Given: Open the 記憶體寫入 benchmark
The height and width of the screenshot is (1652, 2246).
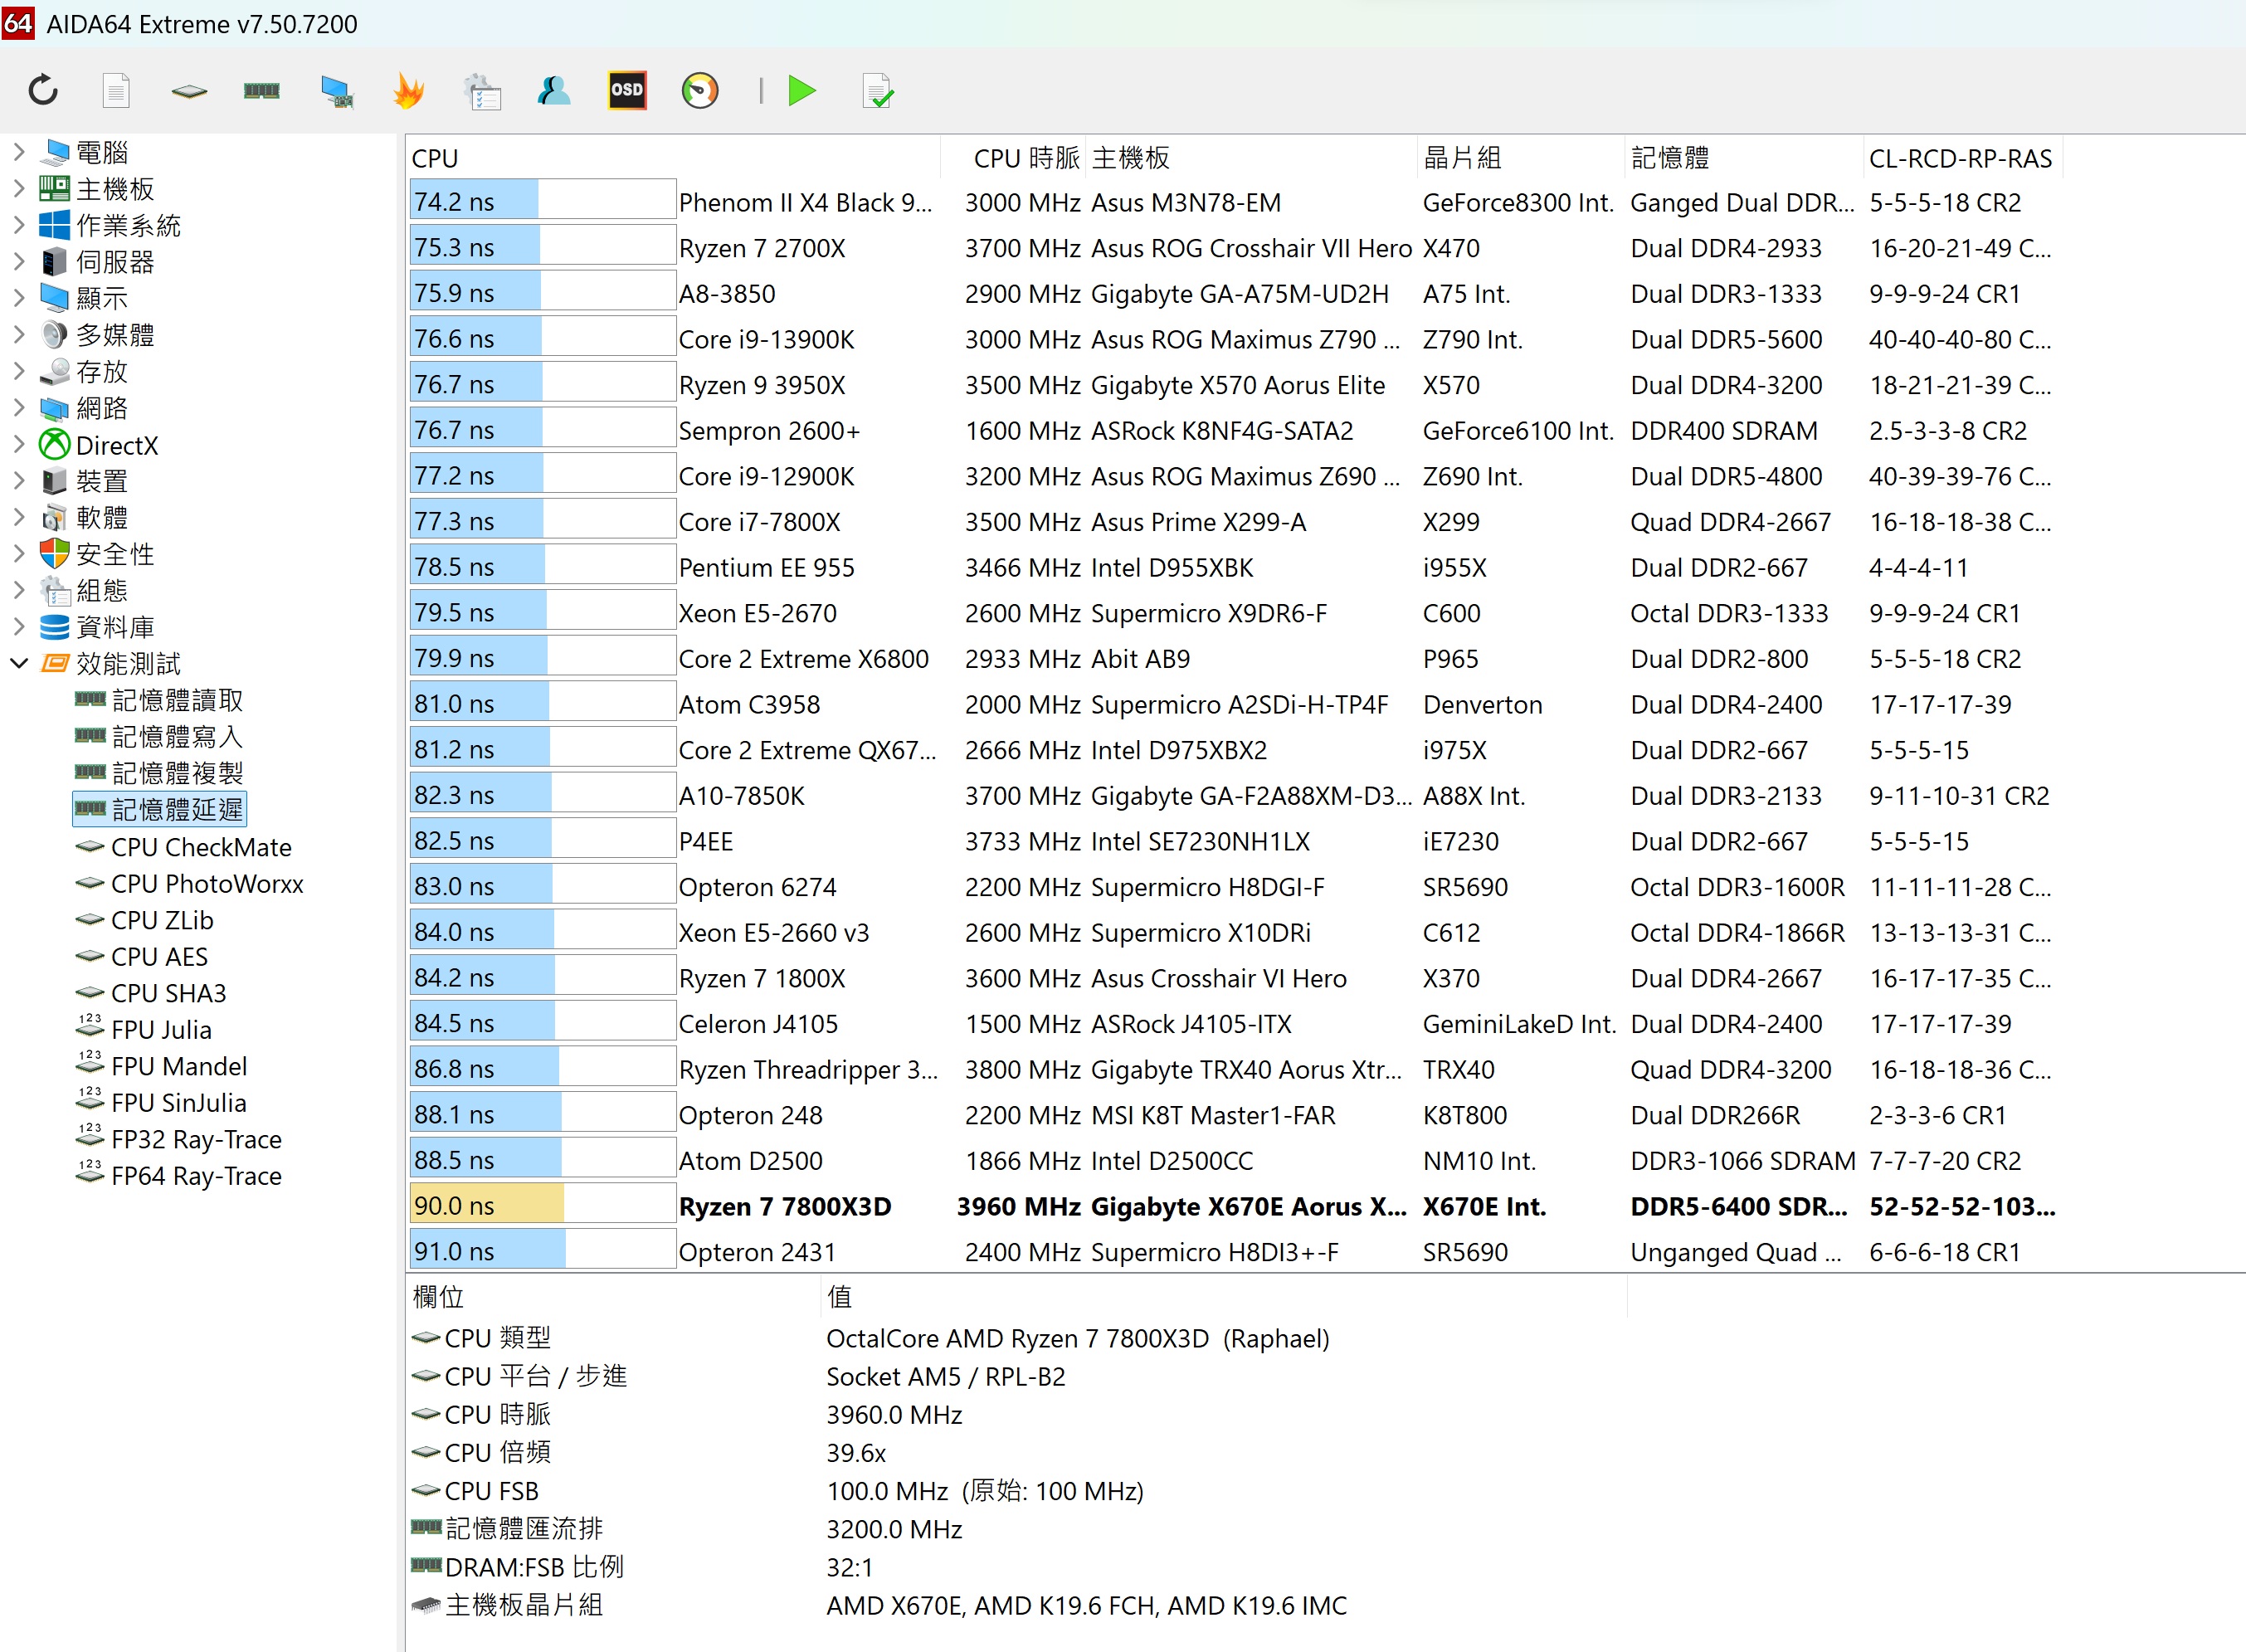Looking at the screenshot, I should (x=159, y=736).
